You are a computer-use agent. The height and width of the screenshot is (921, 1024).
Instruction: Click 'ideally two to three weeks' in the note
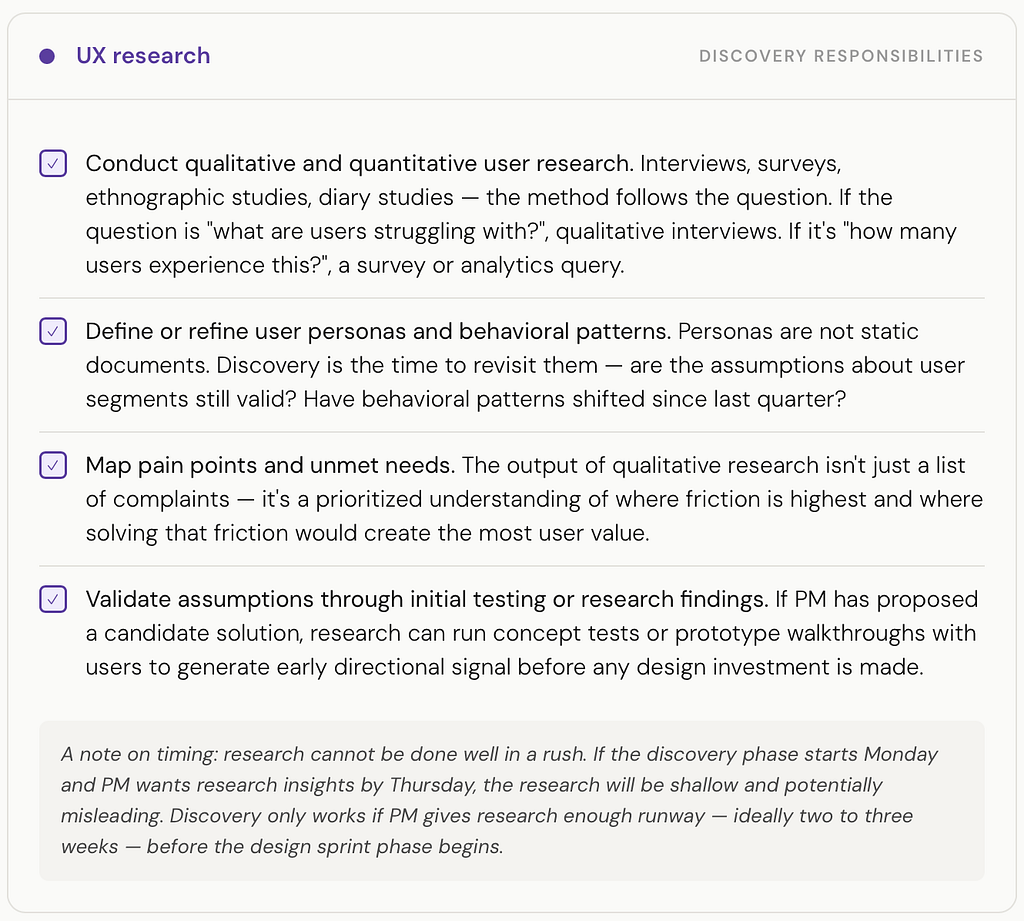[x=487, y=831]
